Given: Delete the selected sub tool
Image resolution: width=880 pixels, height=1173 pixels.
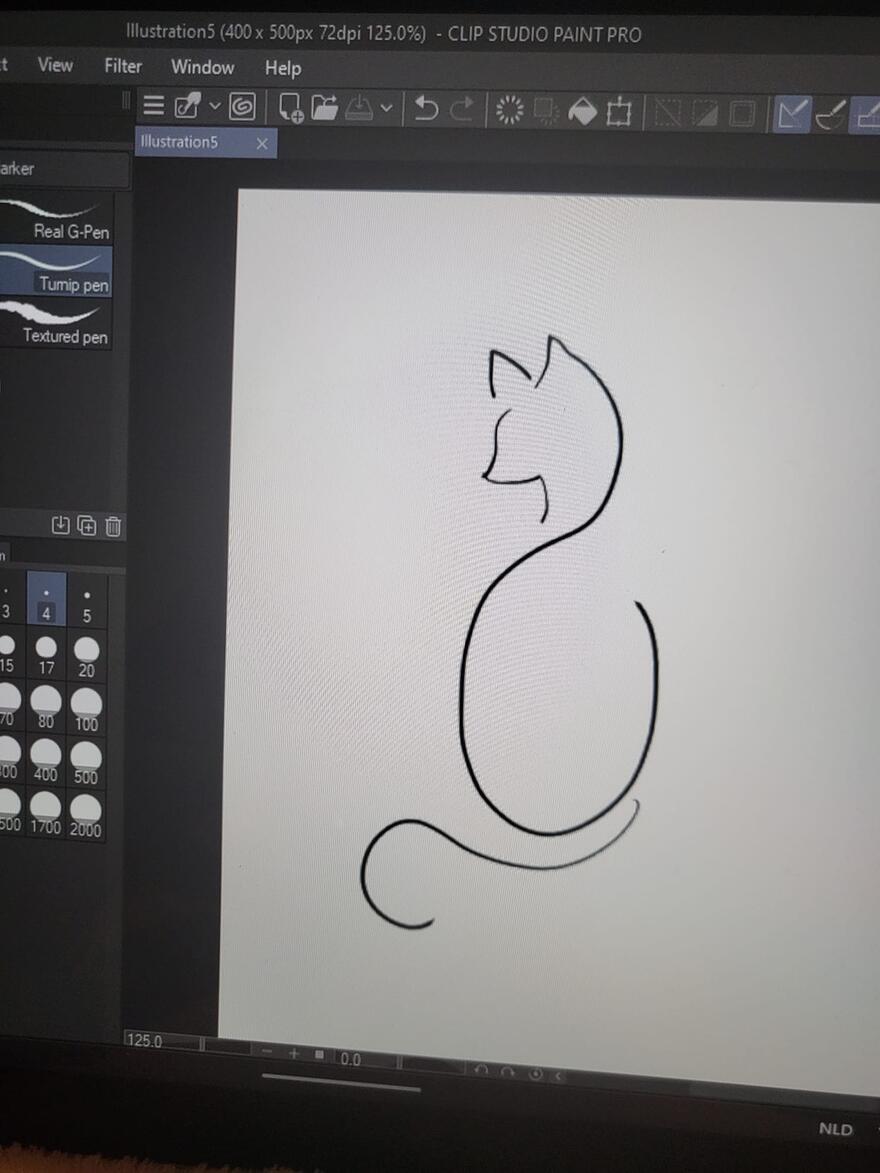Looking at the screenshot, I should [x=113, y=527].
